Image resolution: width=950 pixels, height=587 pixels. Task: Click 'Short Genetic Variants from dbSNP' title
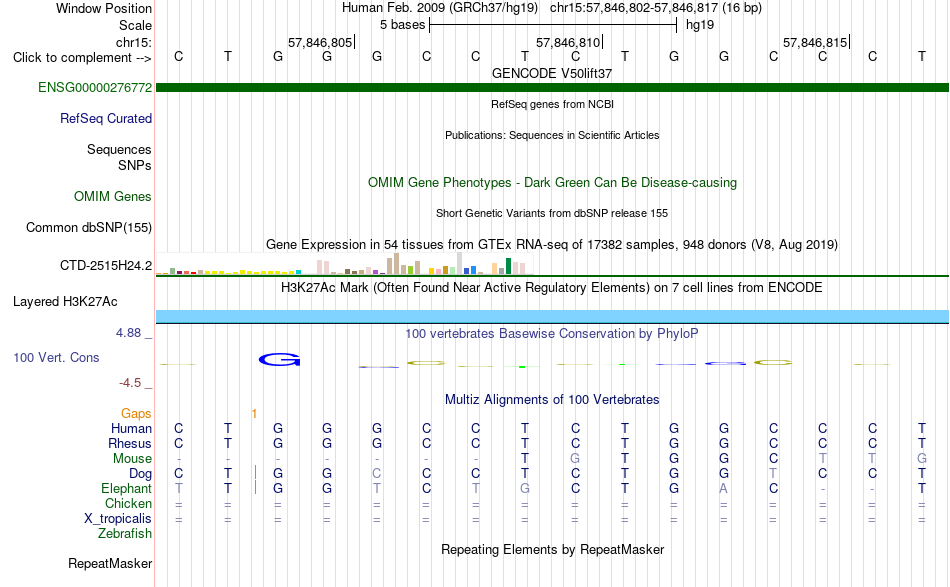click(552, 213)
